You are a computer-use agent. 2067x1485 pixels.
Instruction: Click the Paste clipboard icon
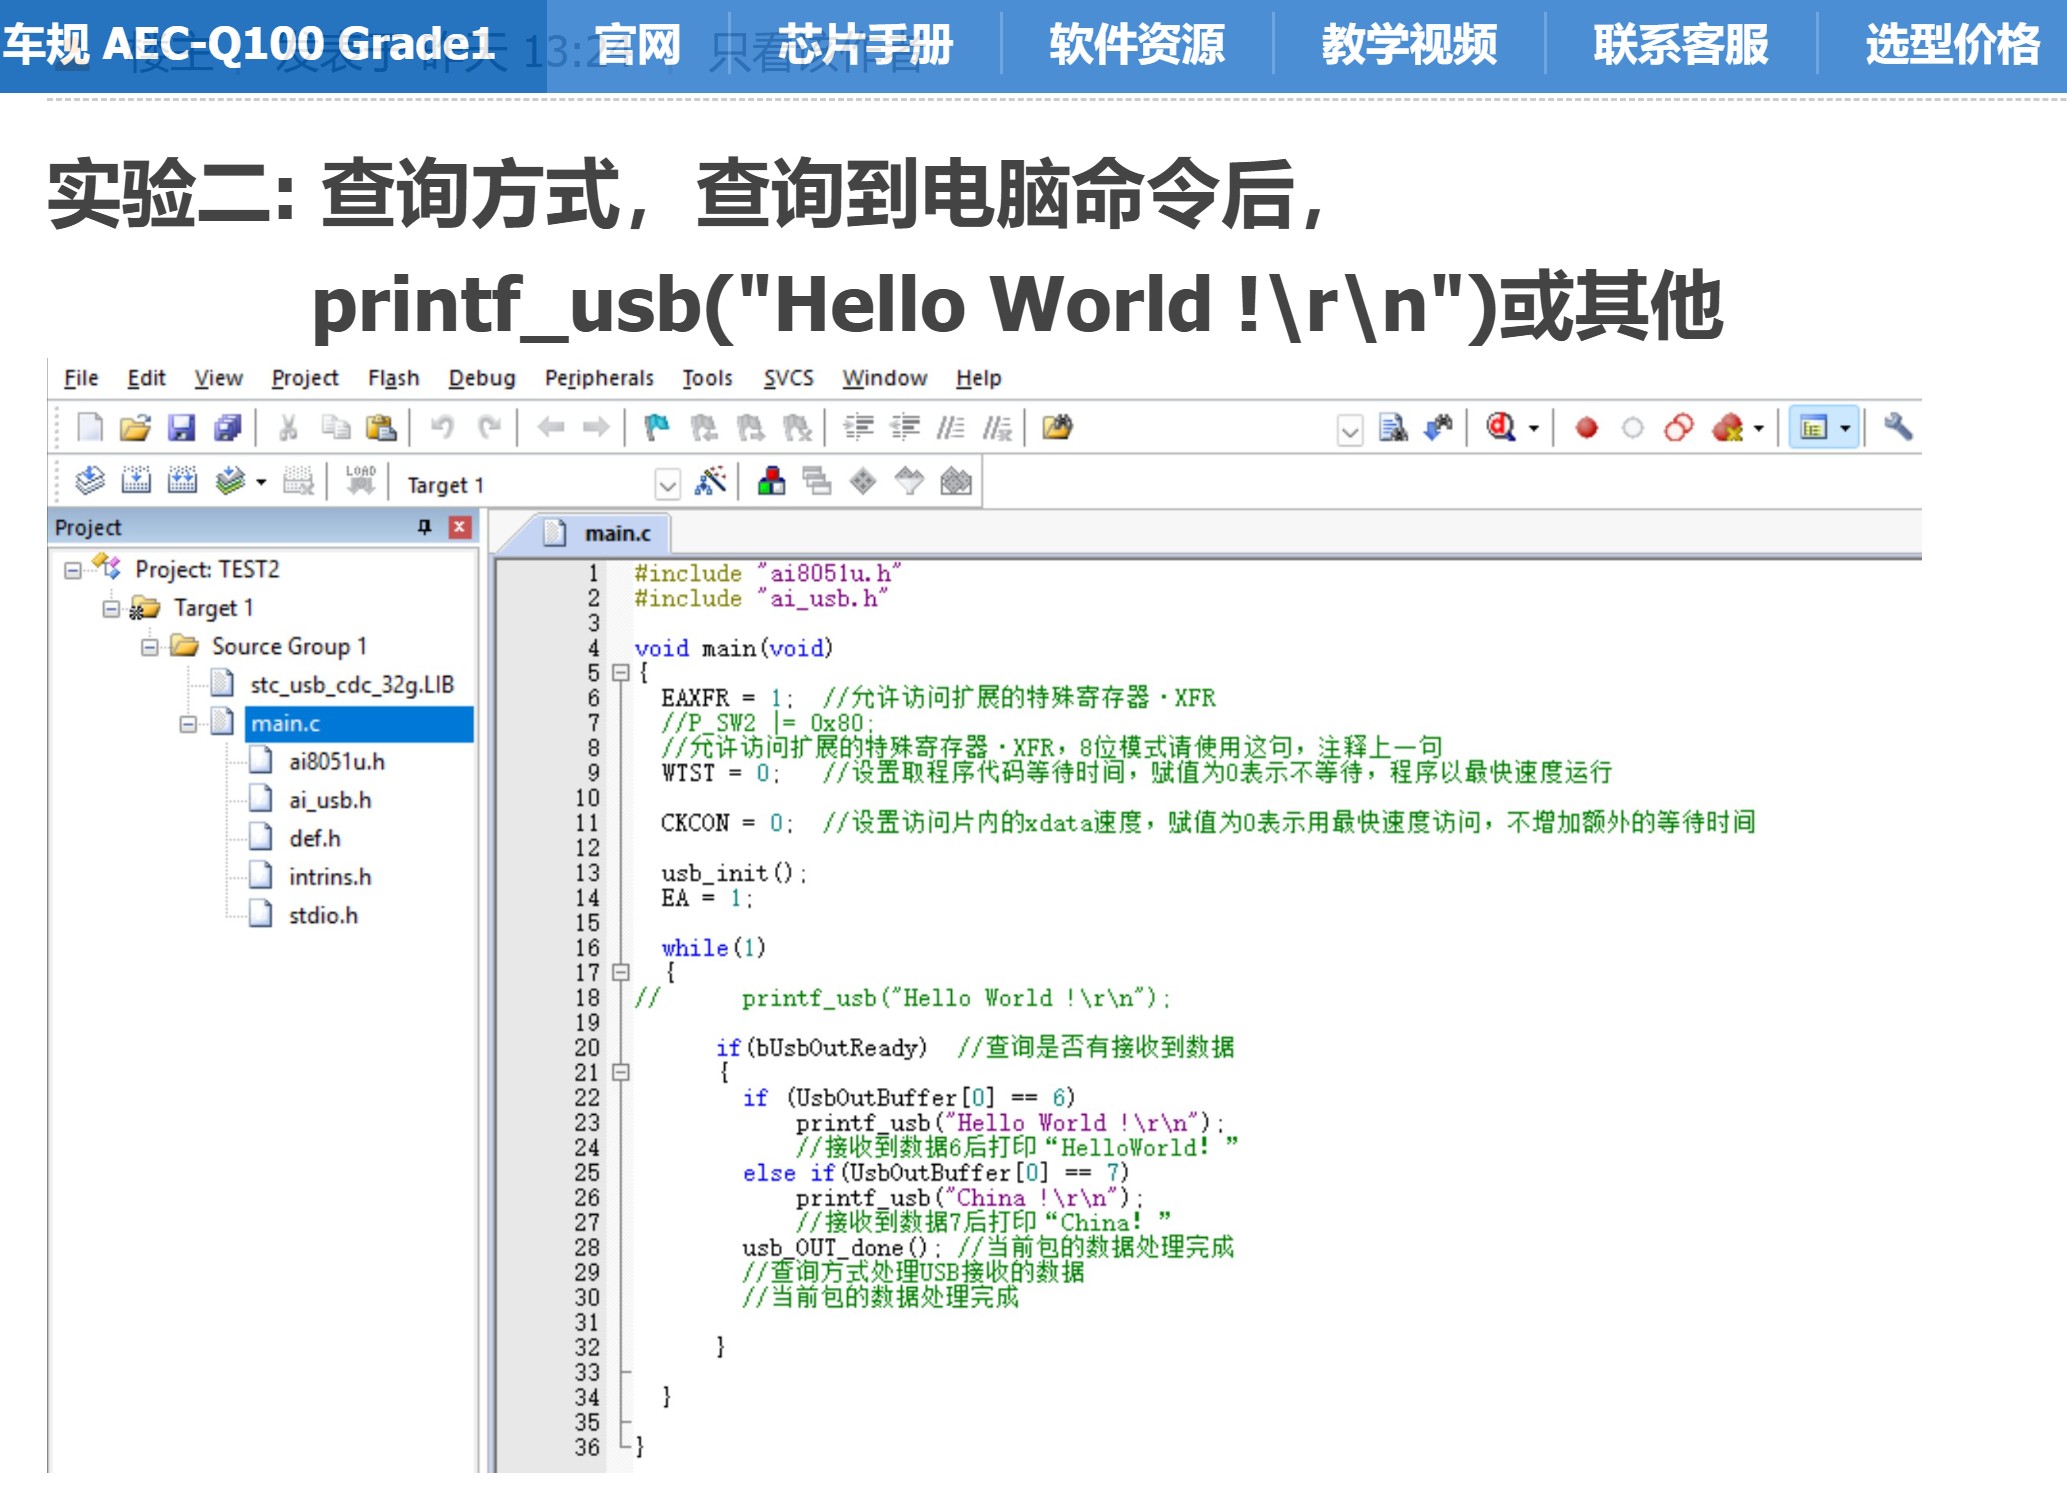click(x=381, y=428)
